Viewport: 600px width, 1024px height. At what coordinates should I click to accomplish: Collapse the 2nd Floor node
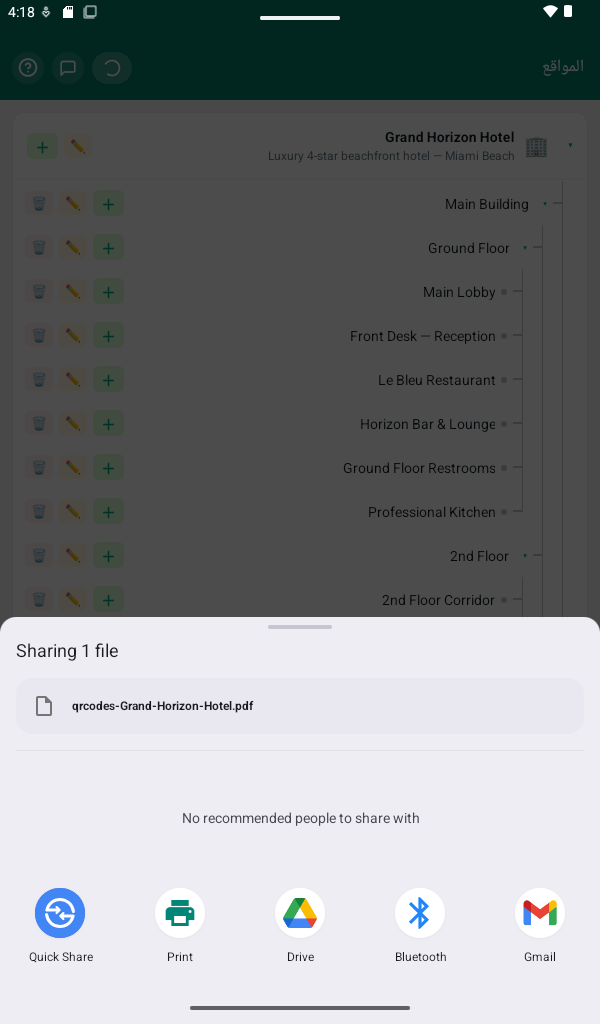pos(525,556)
